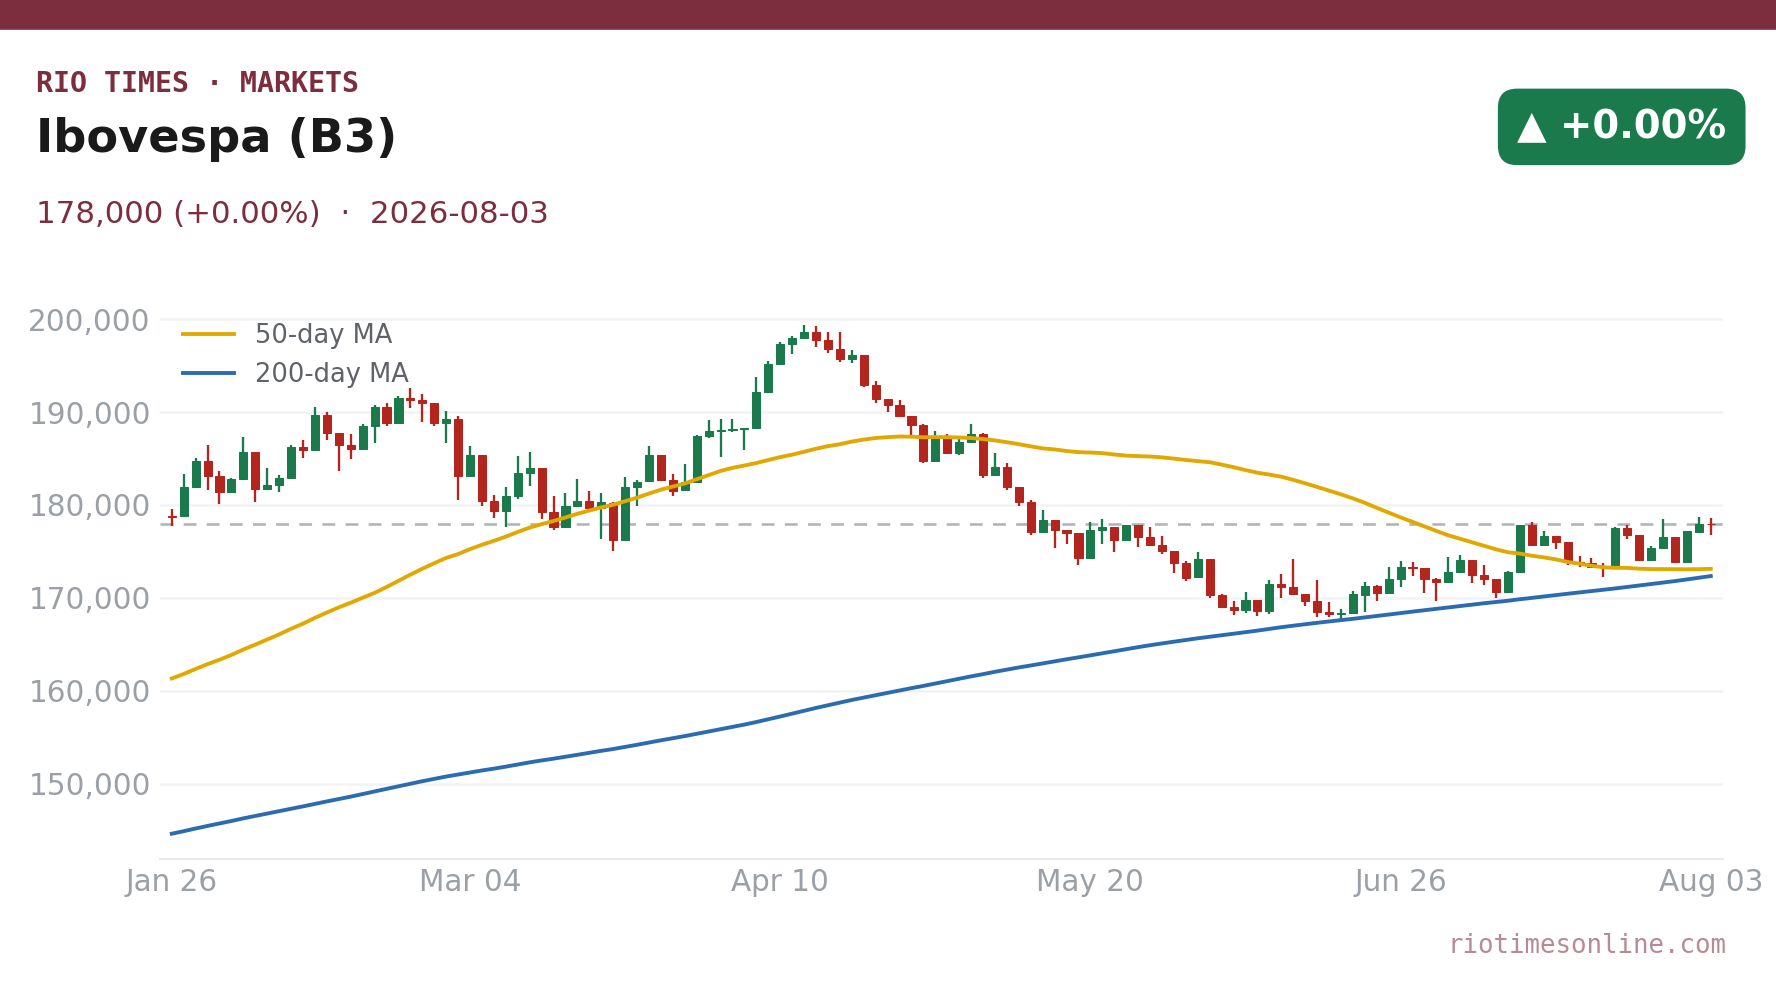The image size is (1776, 999).
Task: Click the green +0.00% change badge
Action: pos(1621,127)
